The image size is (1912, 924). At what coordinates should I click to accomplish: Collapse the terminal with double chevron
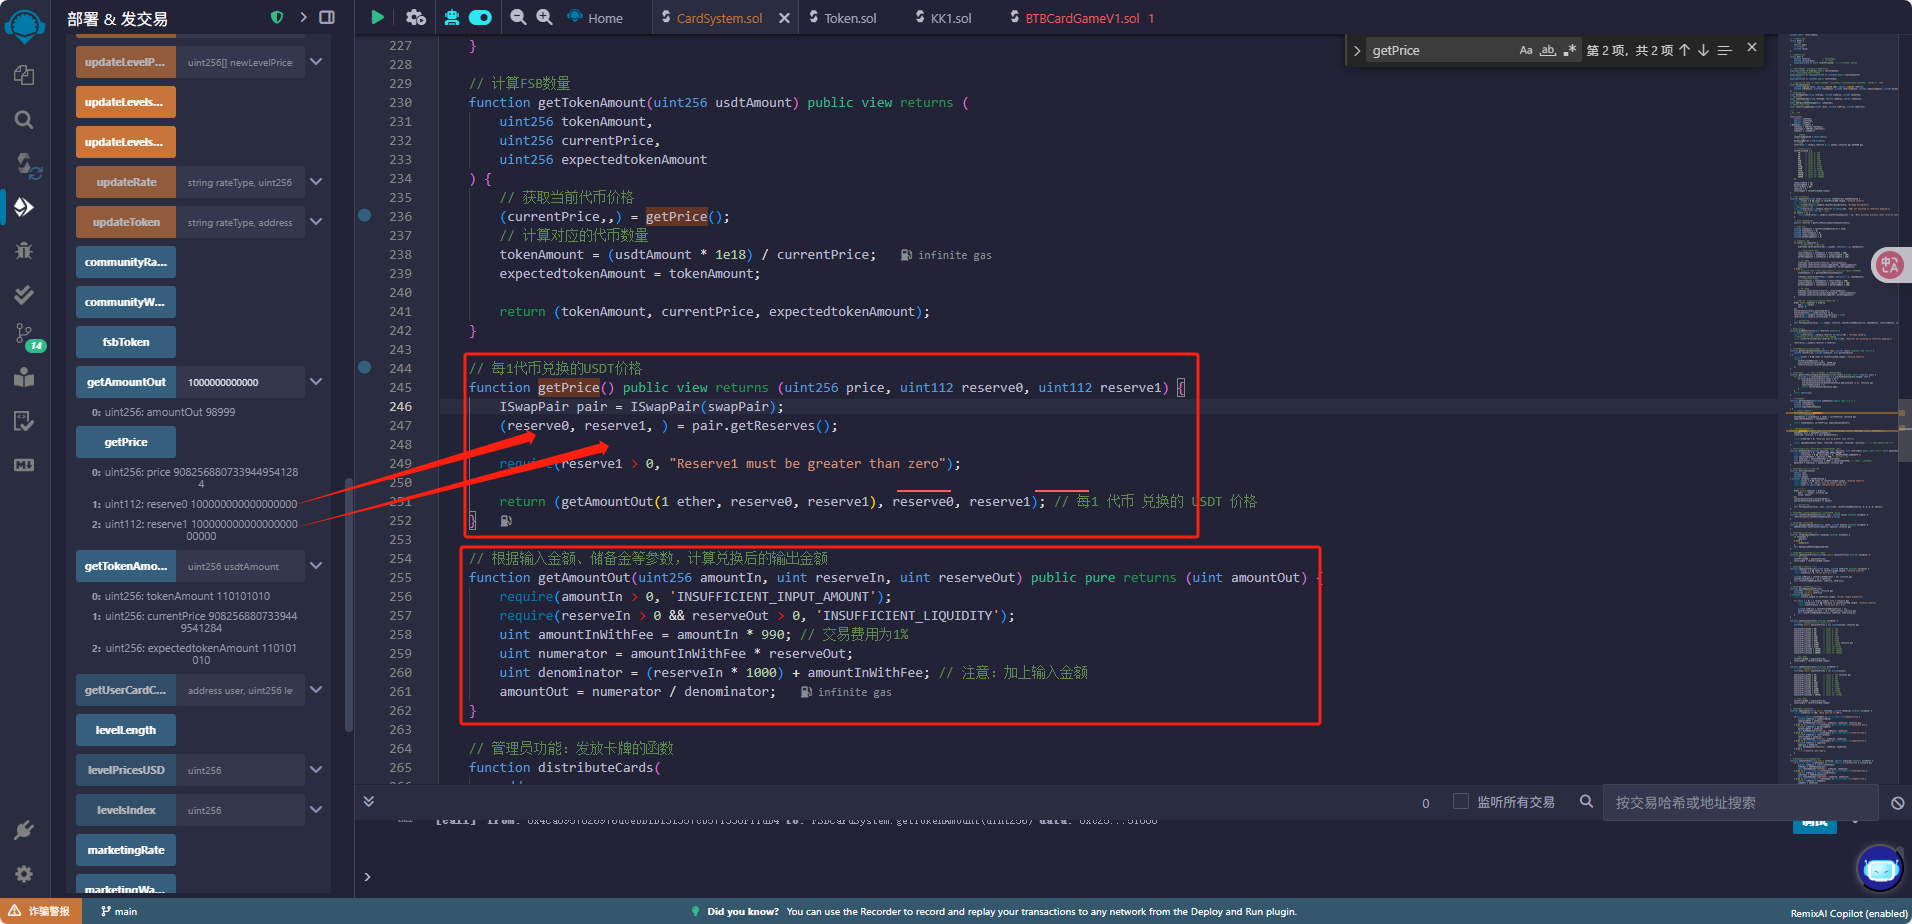tap(368, 802)
